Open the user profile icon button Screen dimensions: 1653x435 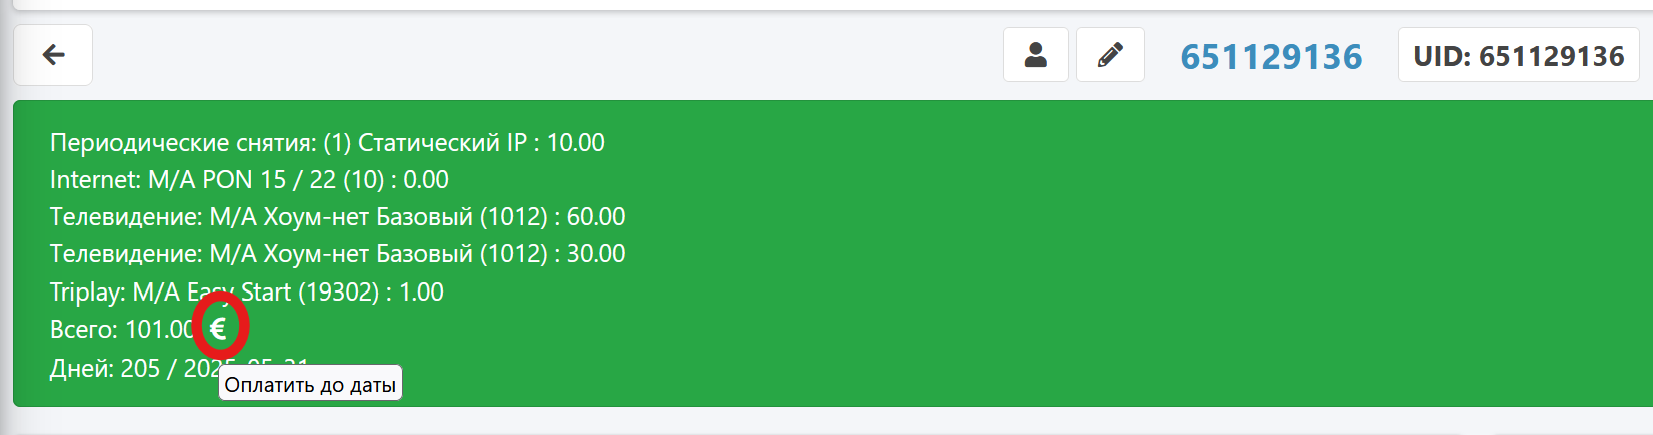coord(1036,55)
